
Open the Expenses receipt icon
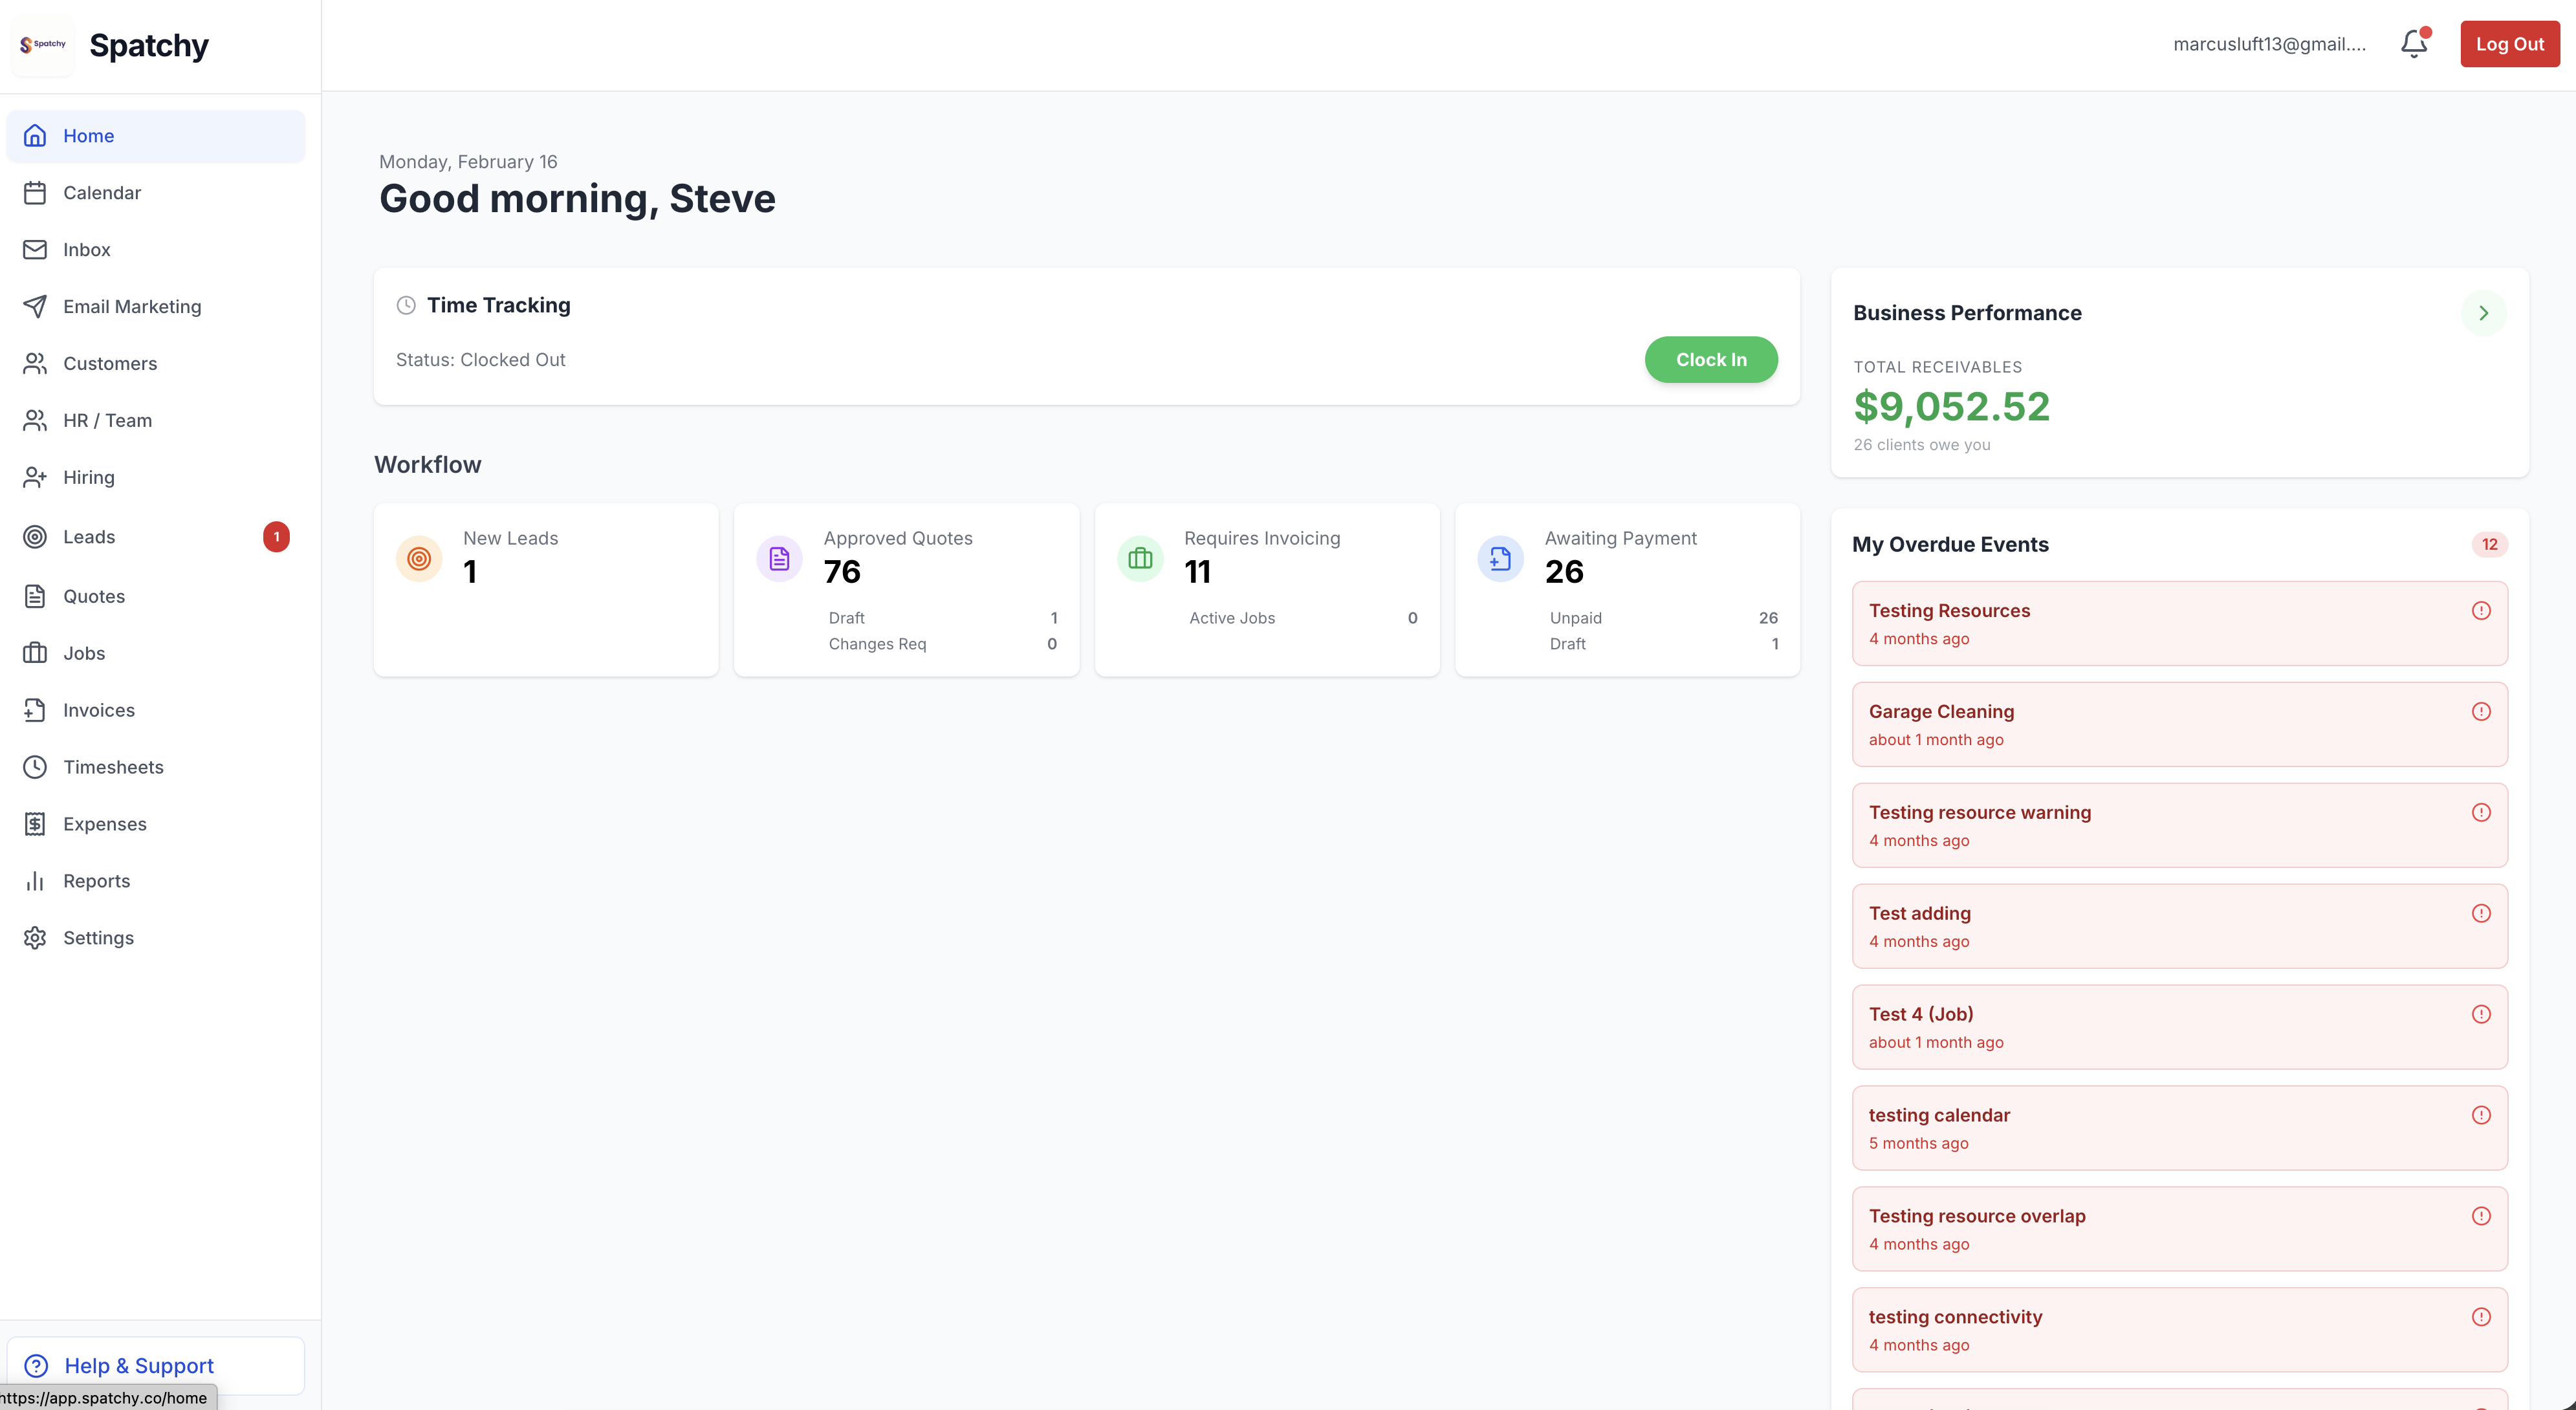coord(35,825)
